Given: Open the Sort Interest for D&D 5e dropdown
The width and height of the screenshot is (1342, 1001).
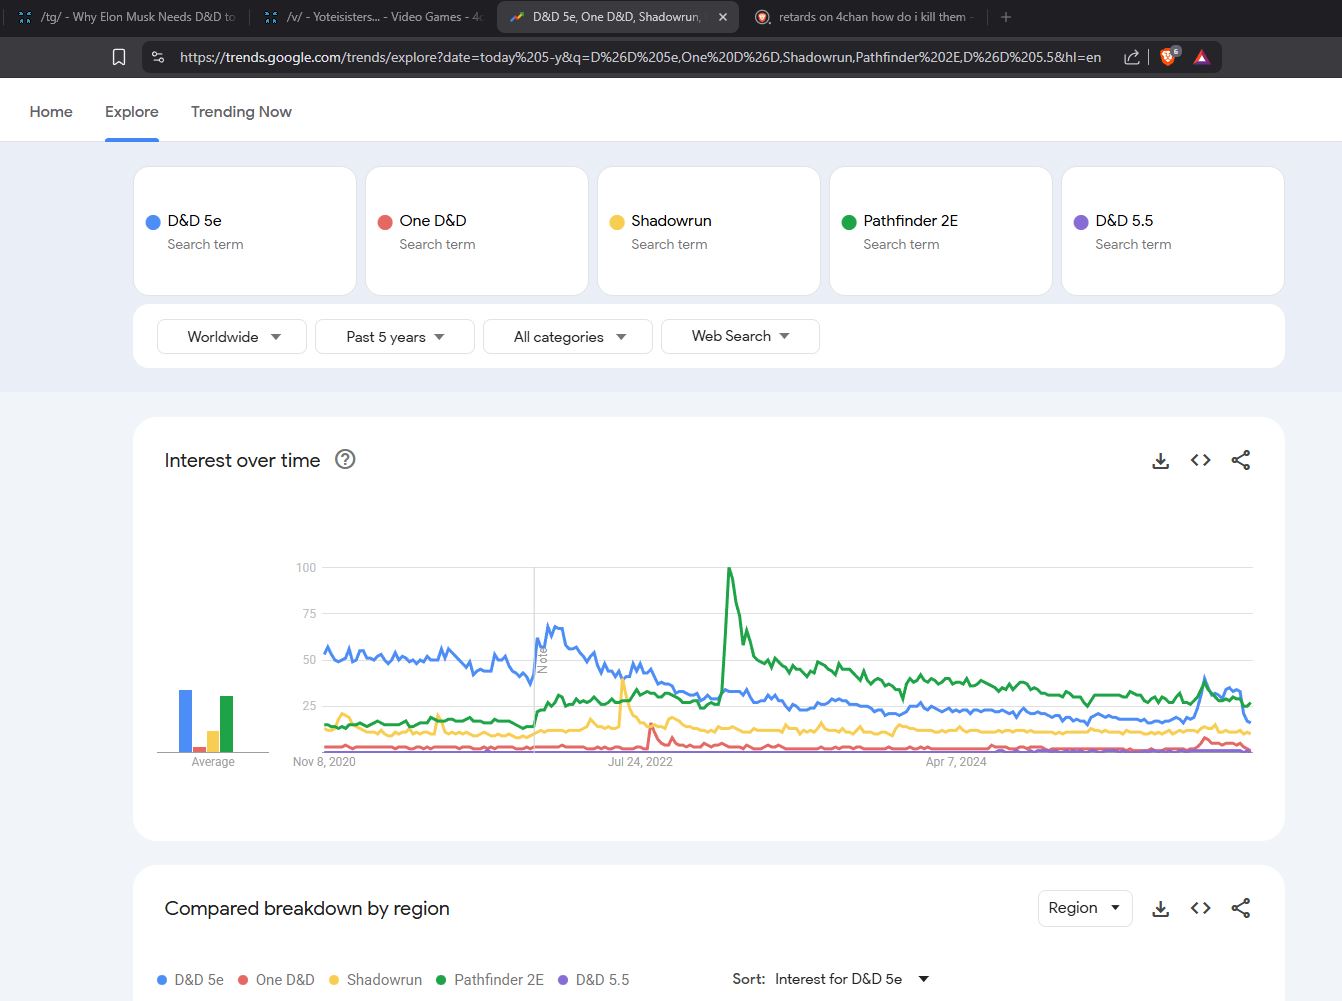Looking at the screenshot, I should tap(853, 979).
